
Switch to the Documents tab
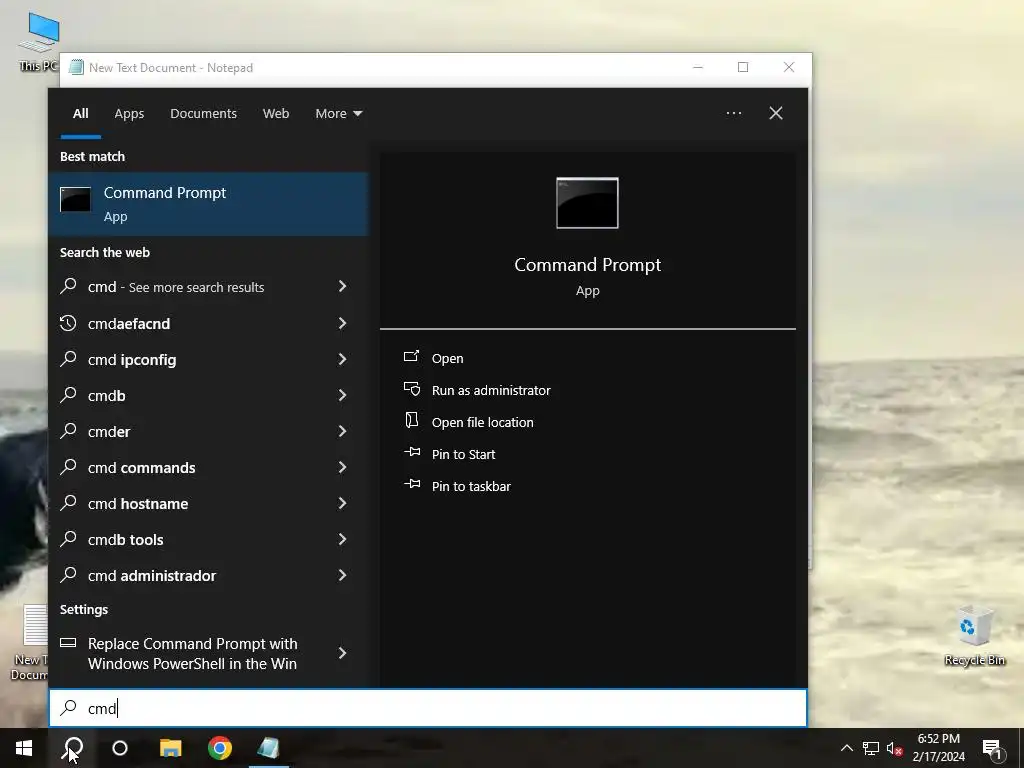pyautogui.click(x=203, y=114)
